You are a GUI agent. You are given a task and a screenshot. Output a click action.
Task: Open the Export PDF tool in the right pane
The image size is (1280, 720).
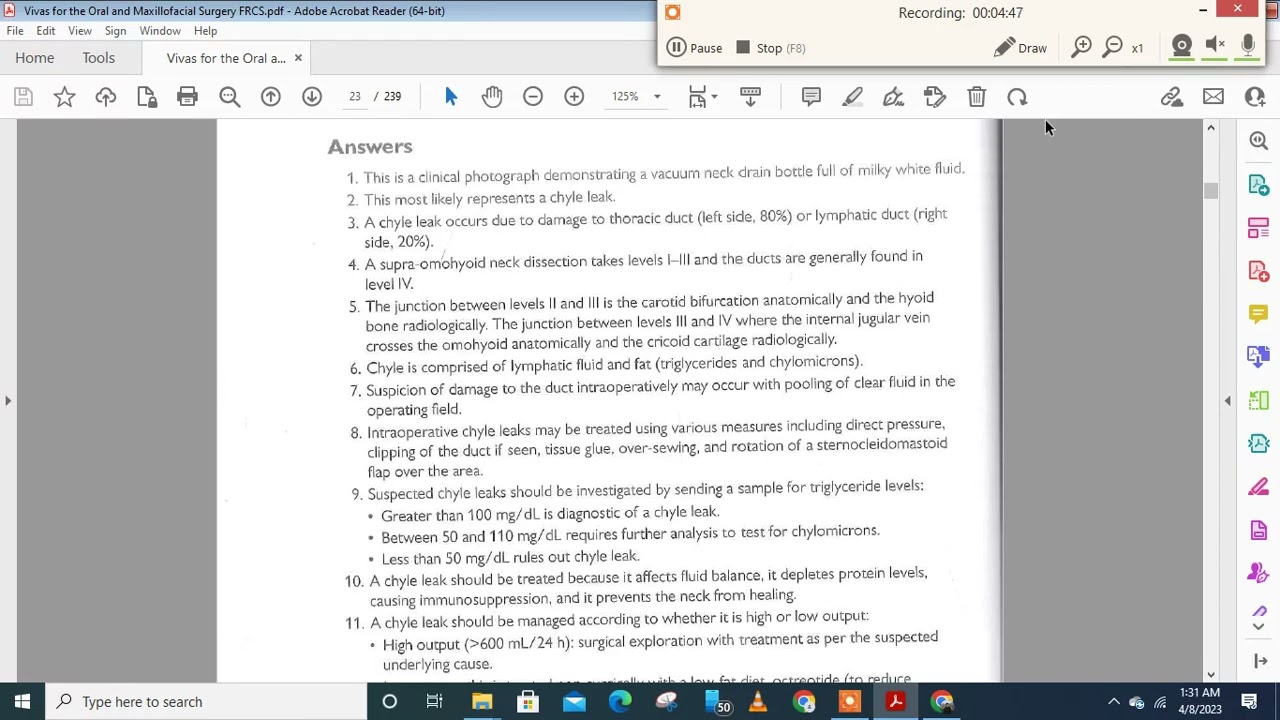pyautogui.click(x=1258, y=185)
